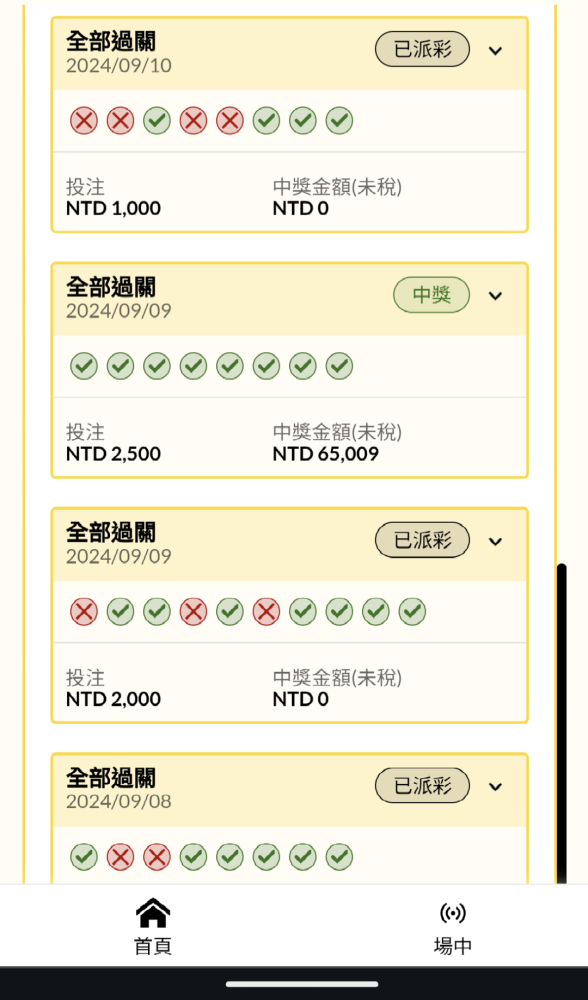Click last green check in NTD 2,000 bet
This screenshot has width=588, height=1000.
413,612
